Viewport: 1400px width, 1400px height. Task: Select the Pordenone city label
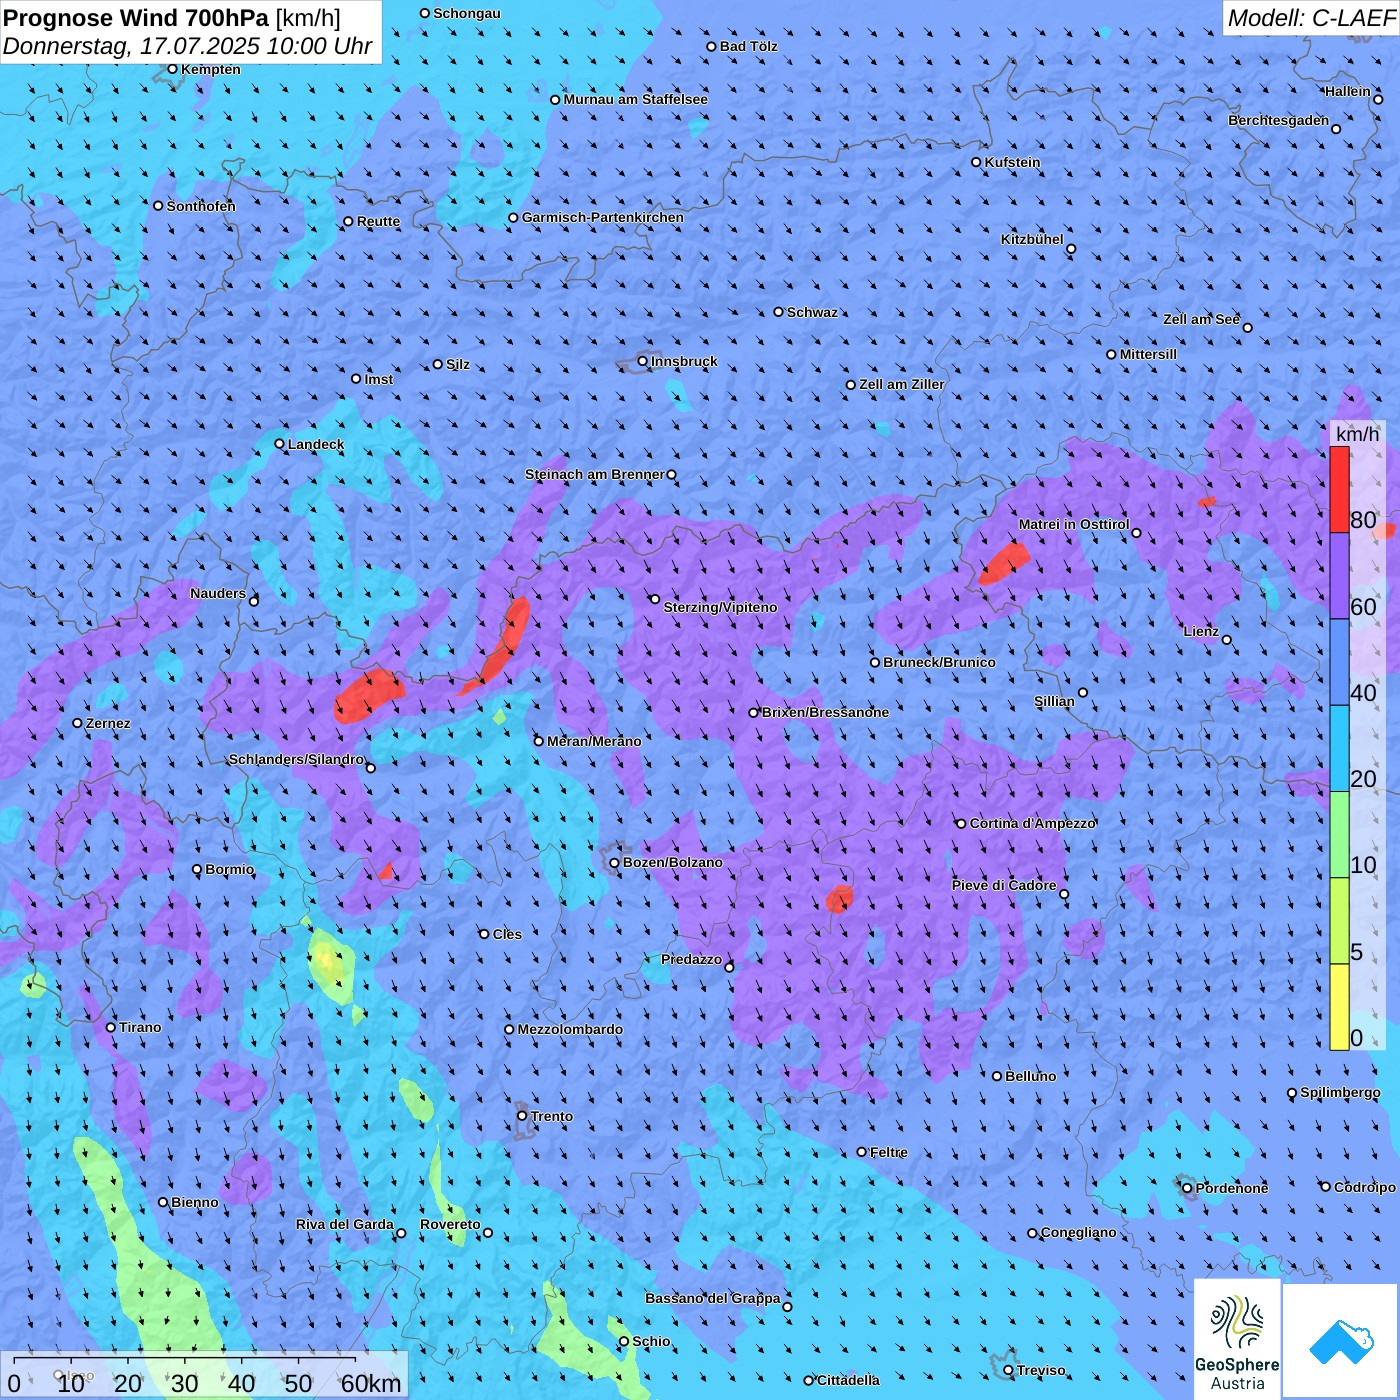(x=1232, y=1188)
